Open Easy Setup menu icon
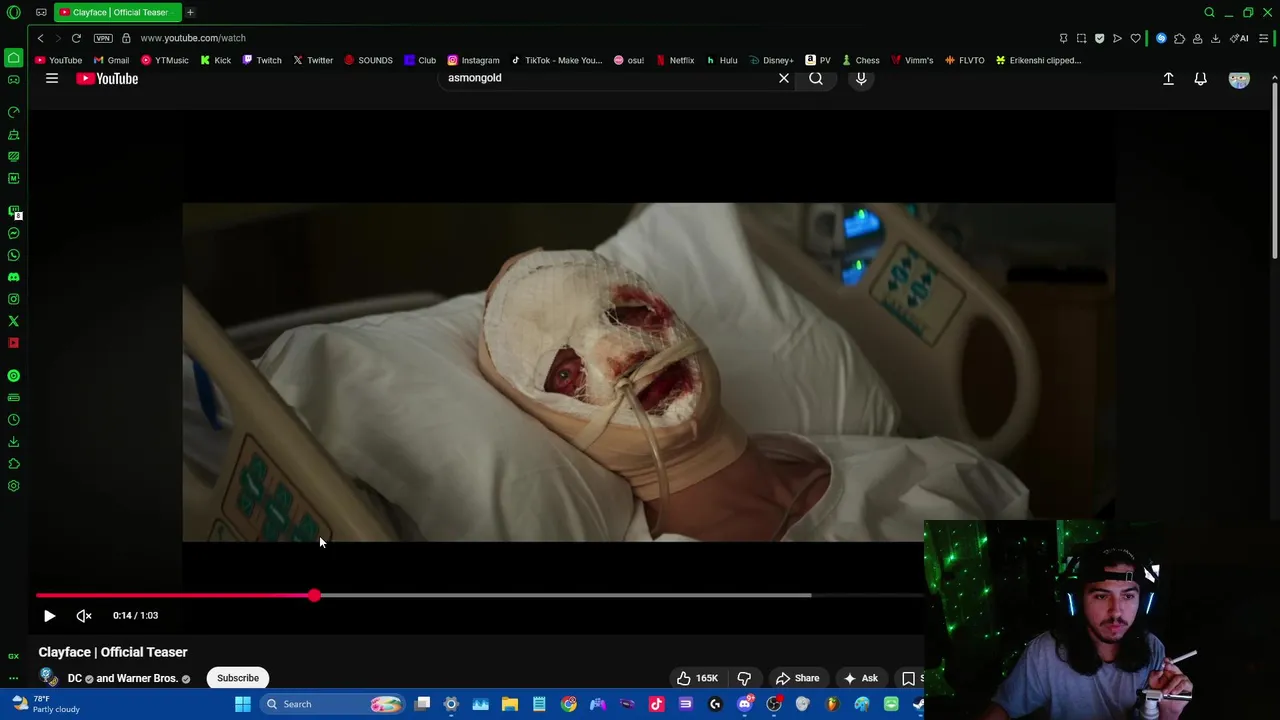 (x=1264, y=38)
